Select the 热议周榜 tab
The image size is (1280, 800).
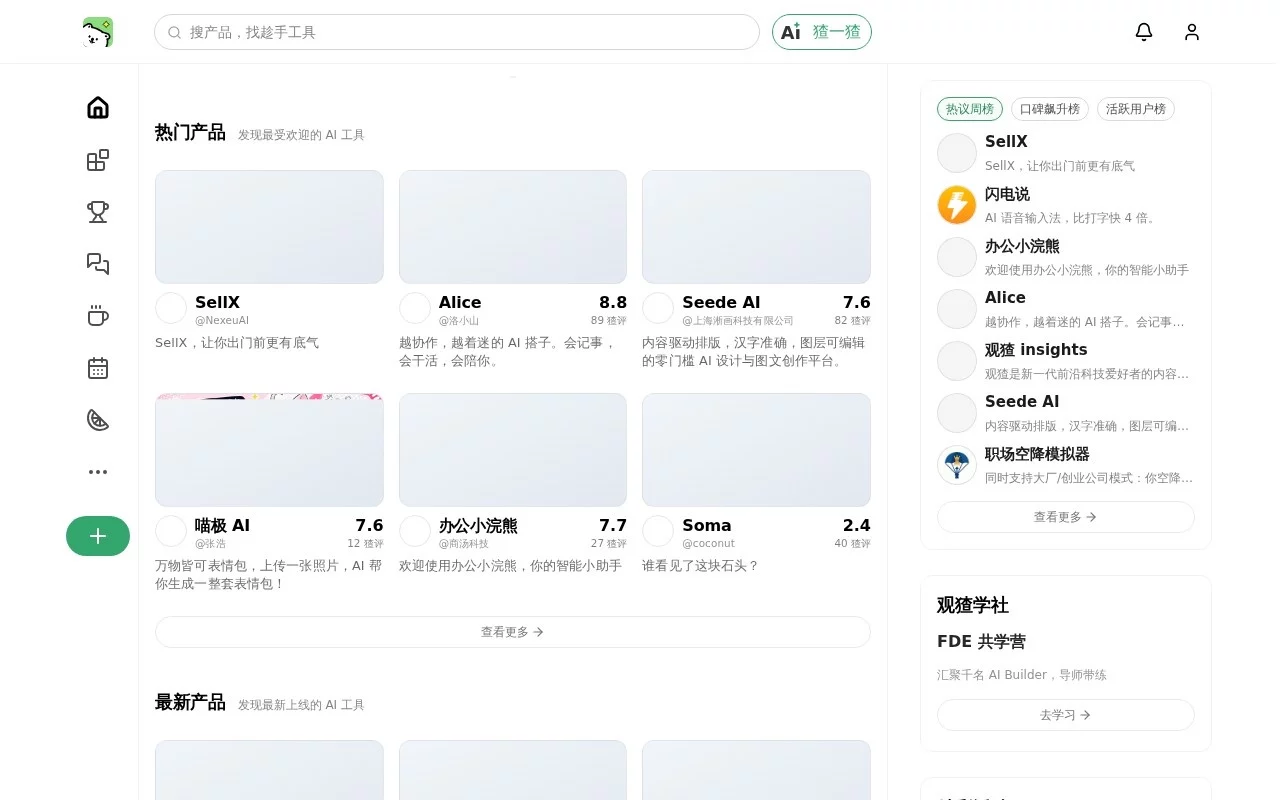click(x=970, y=109)
